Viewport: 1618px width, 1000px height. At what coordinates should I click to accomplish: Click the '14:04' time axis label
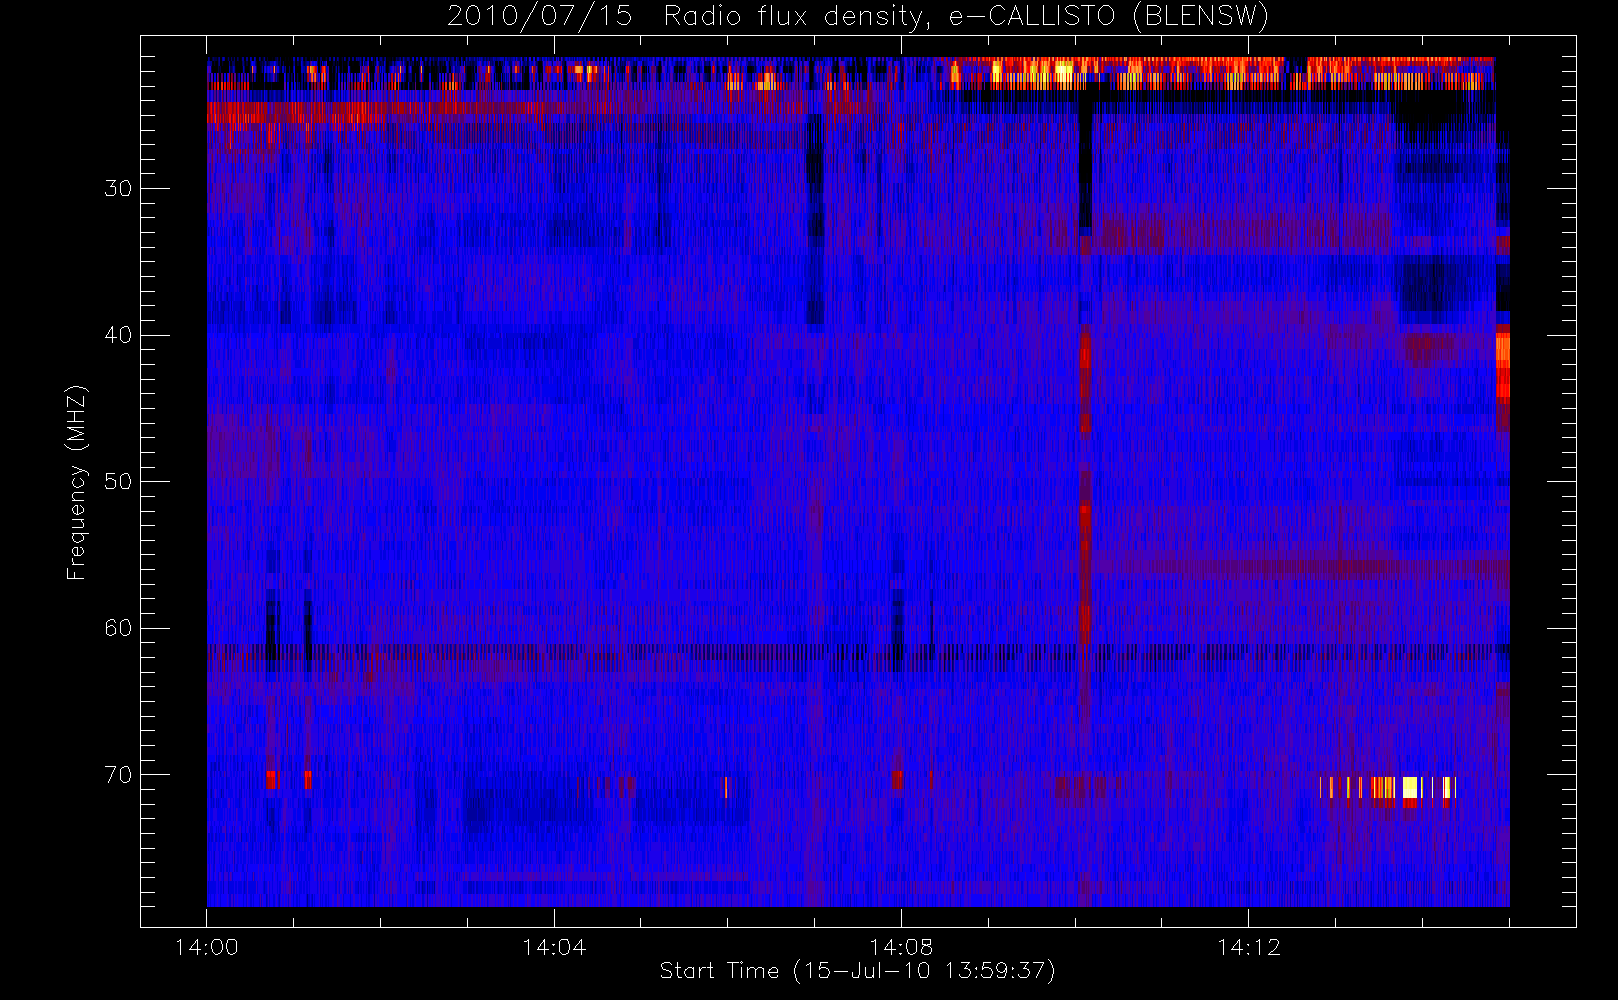pyautogui.click(x=554, y=947)
